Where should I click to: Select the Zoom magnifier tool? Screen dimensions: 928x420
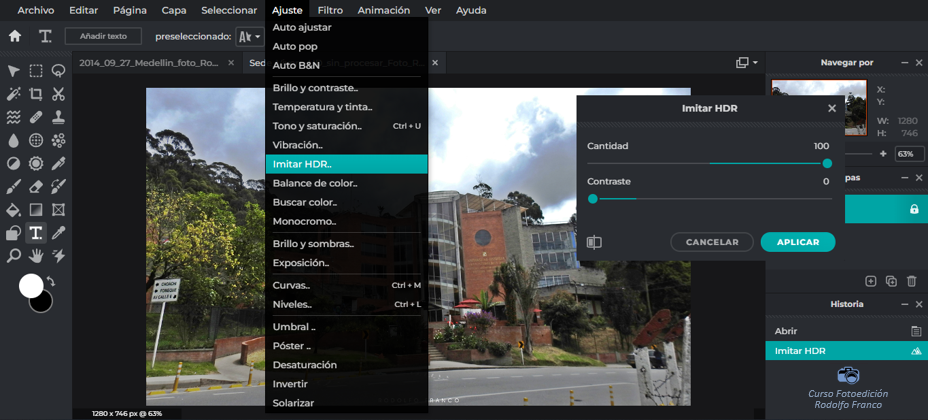tap(13, 256)
